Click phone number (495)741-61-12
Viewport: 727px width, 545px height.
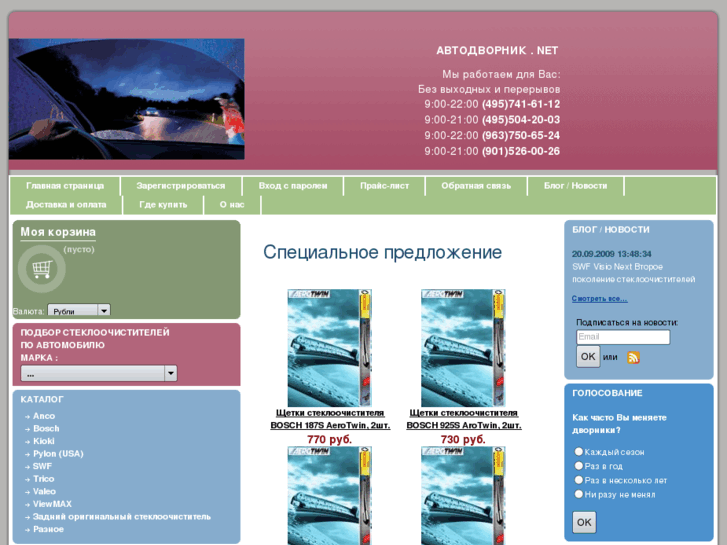521,104
